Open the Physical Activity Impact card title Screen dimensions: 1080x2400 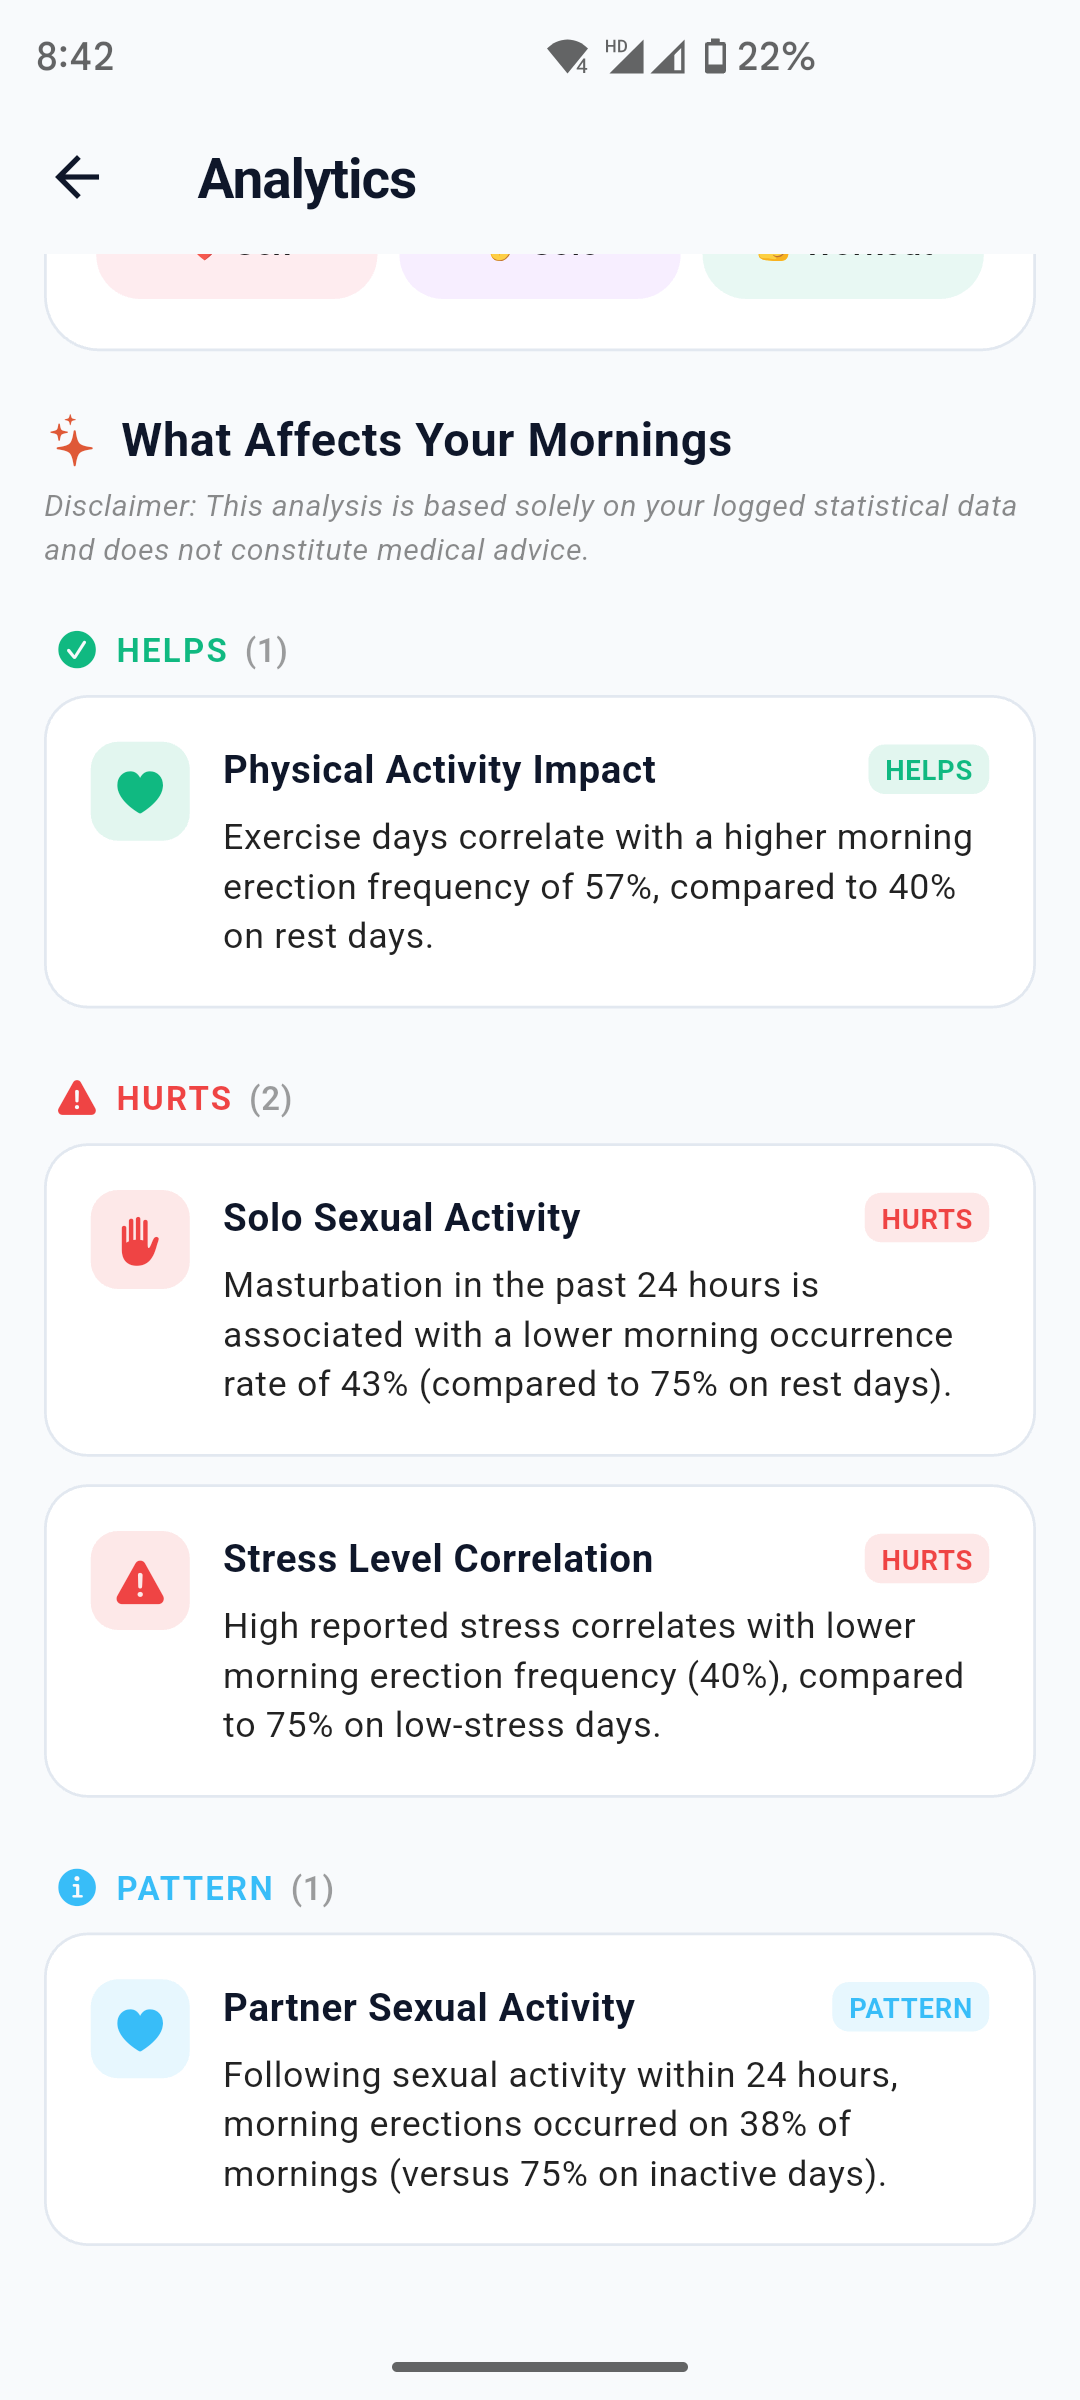(439, 770)
